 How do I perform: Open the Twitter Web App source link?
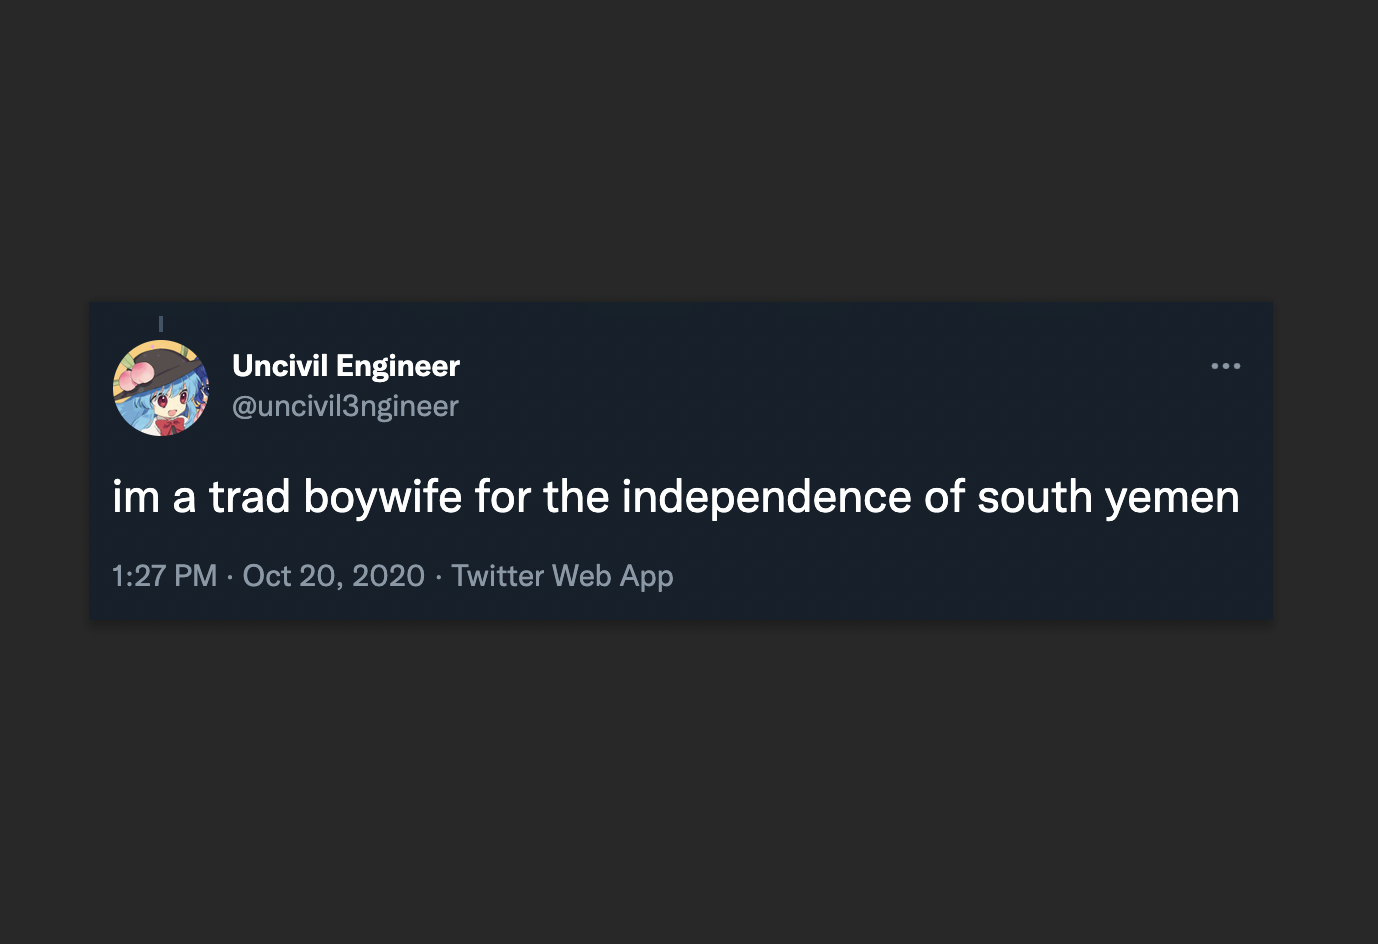[x=562, y=576]
